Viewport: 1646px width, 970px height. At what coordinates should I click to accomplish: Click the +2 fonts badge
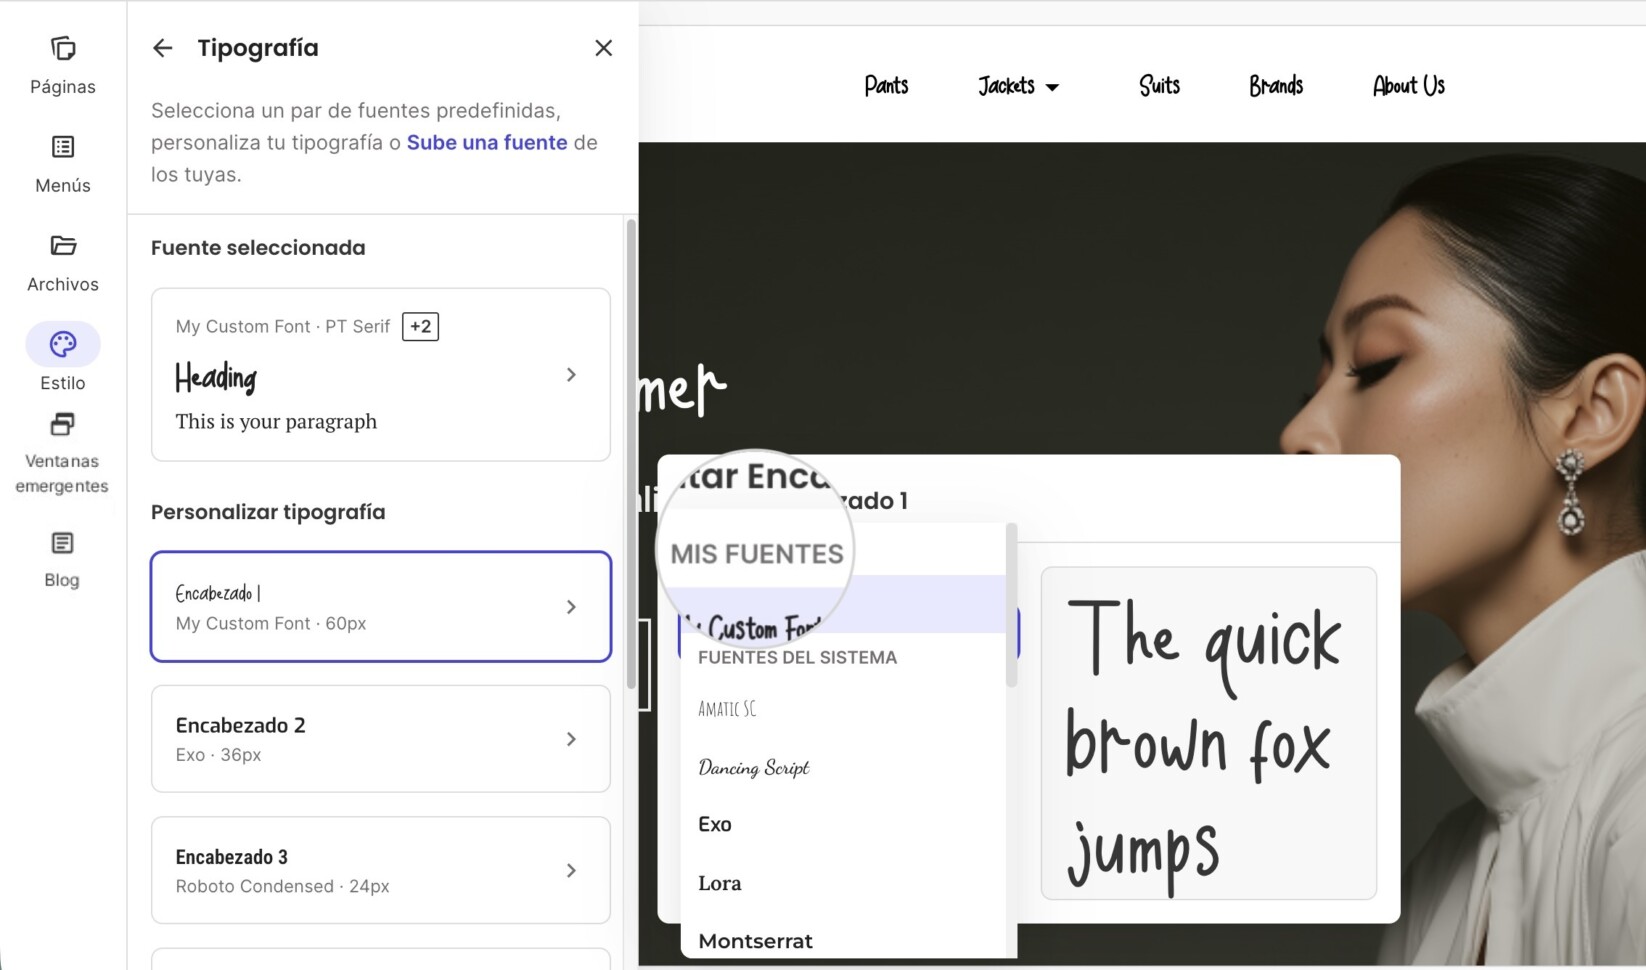[x=420, y=326]
